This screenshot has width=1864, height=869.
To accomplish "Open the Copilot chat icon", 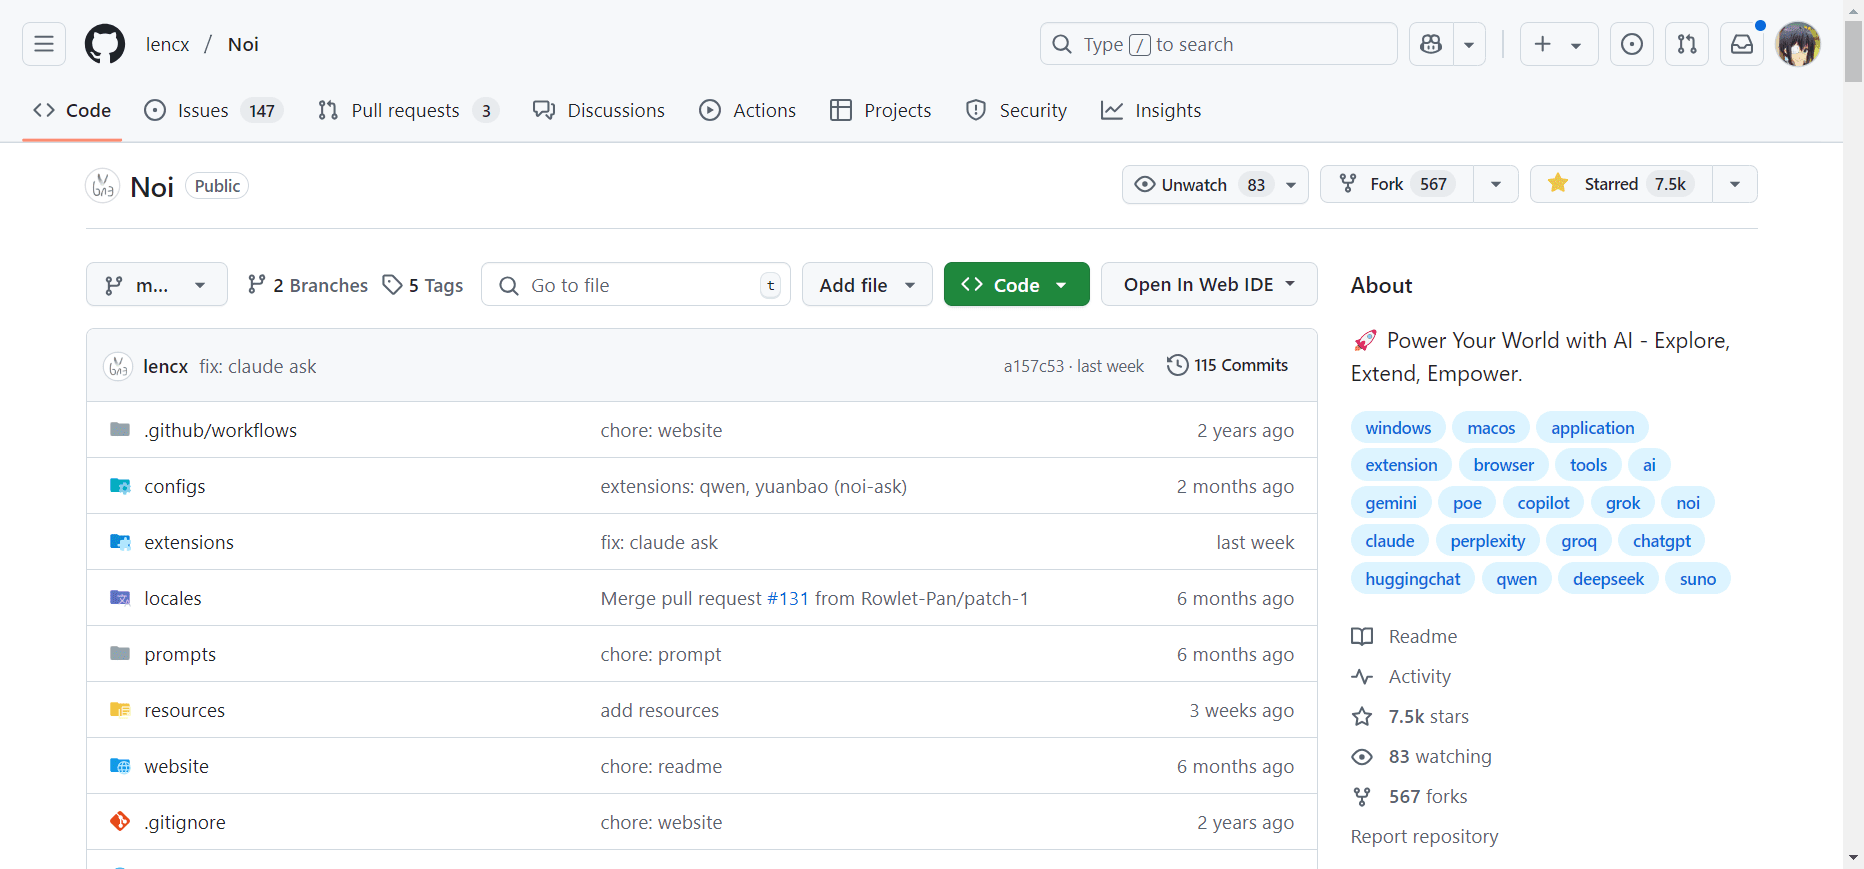I will coord(1431,44).
